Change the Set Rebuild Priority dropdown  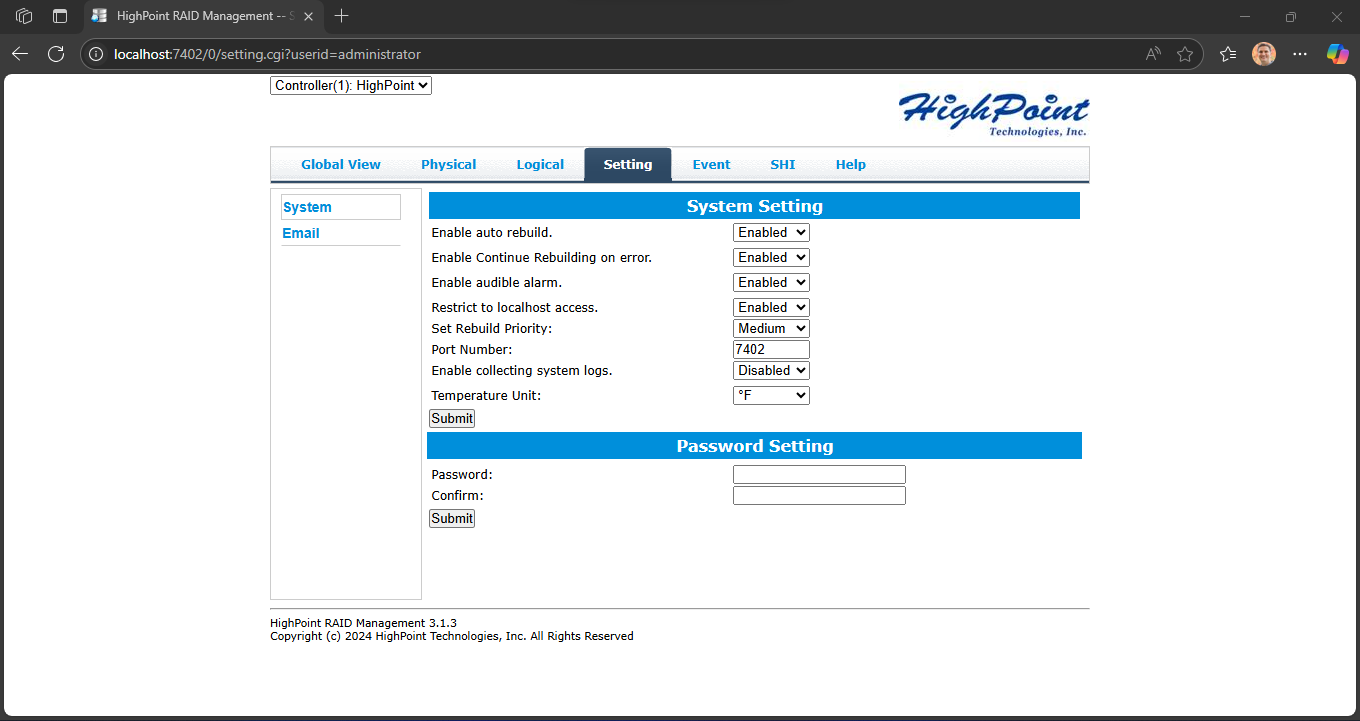click(771, 328)
